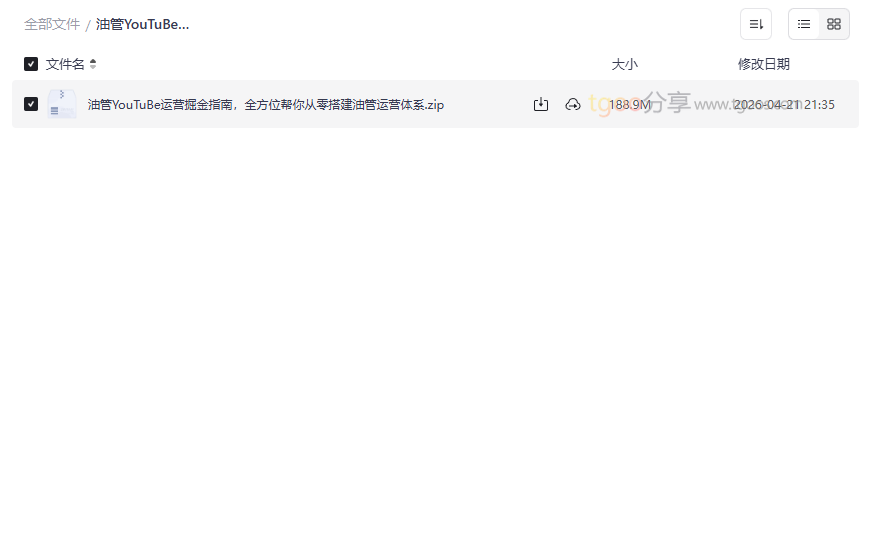Switch to grid view layout

(x=833, y=24)
